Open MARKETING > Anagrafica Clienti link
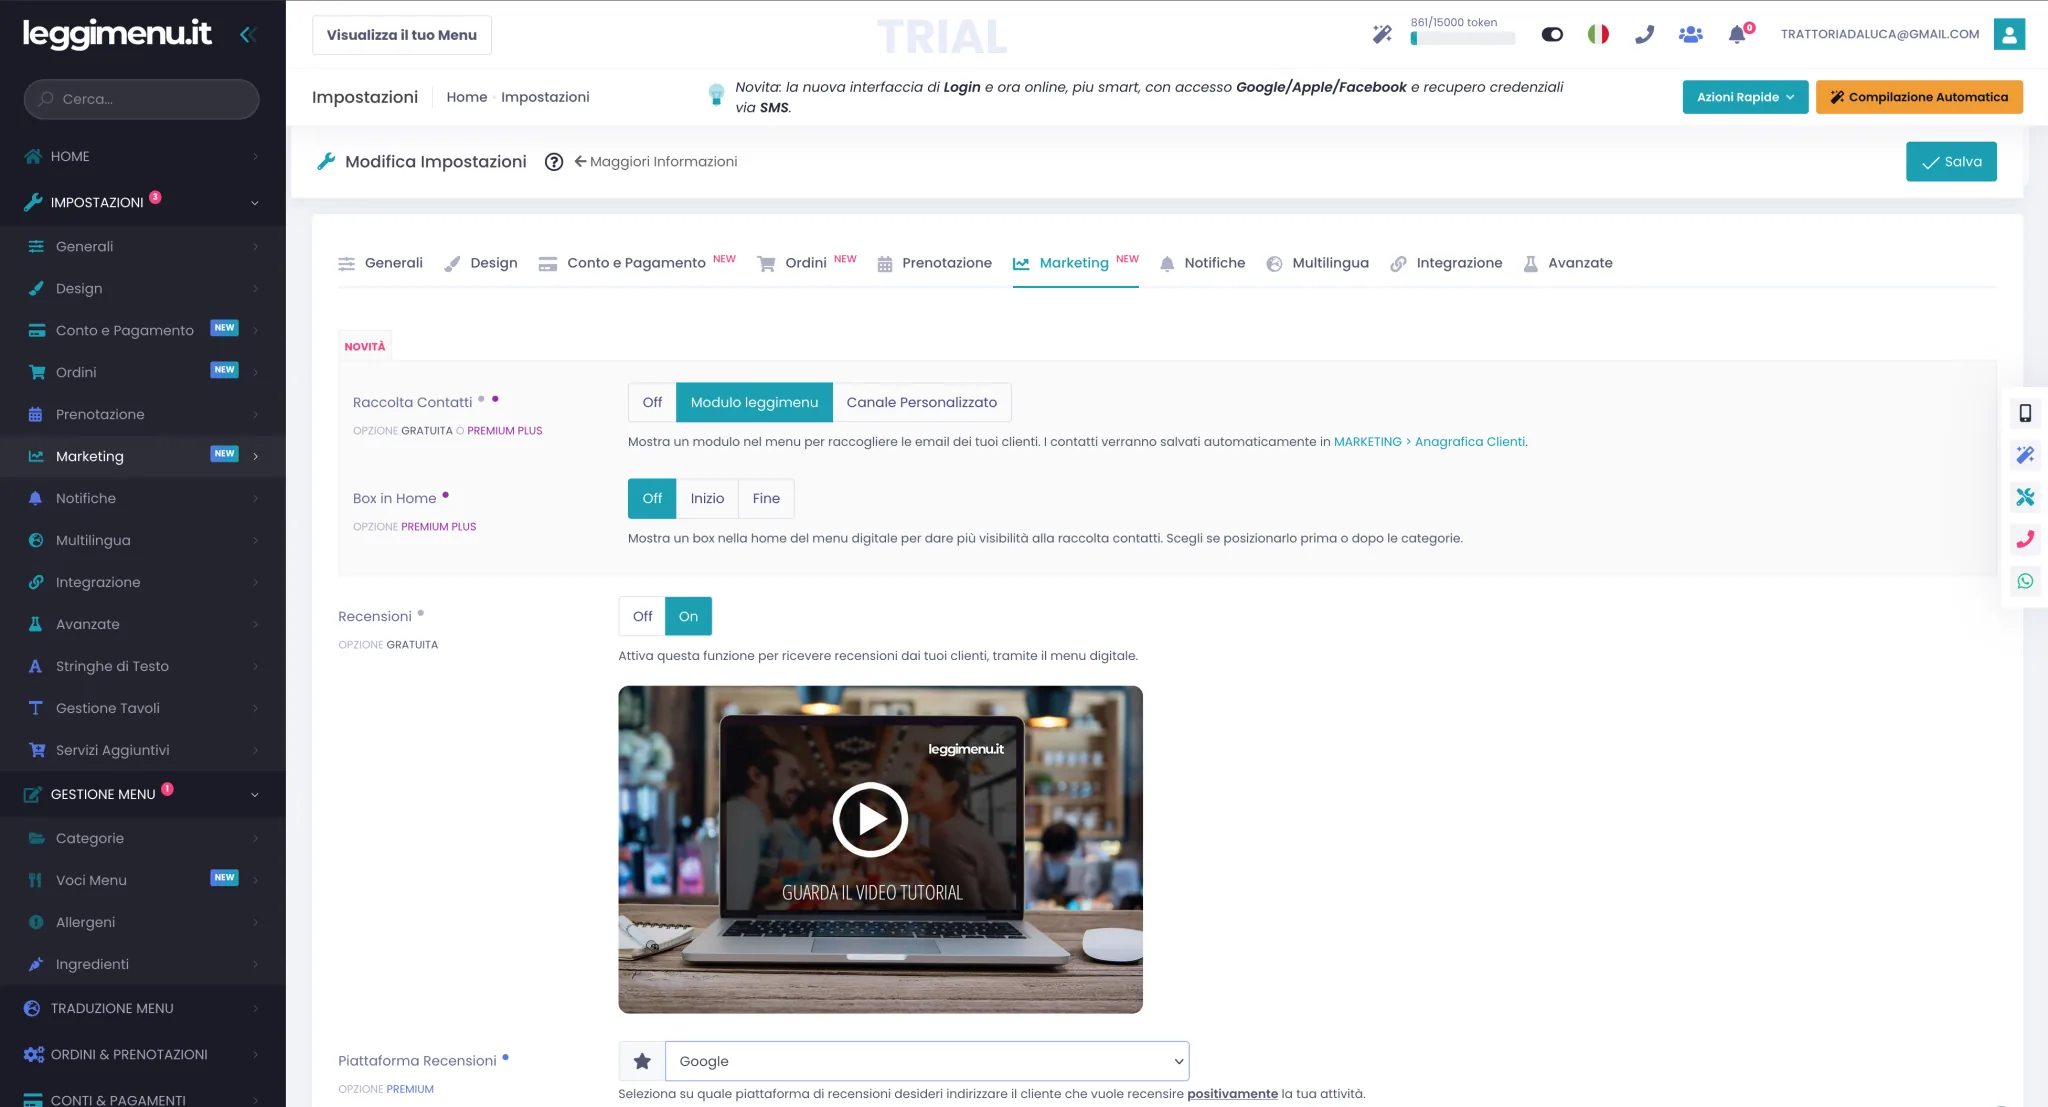This screenshot has height=1107, width=2048. [1430, 442]
